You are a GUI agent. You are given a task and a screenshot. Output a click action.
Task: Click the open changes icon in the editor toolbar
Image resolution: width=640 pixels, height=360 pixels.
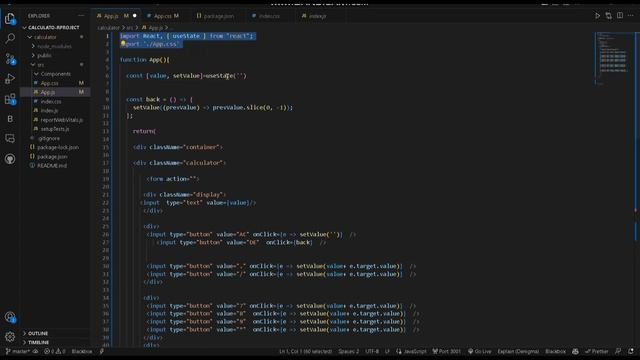click(x=609, y=16)
